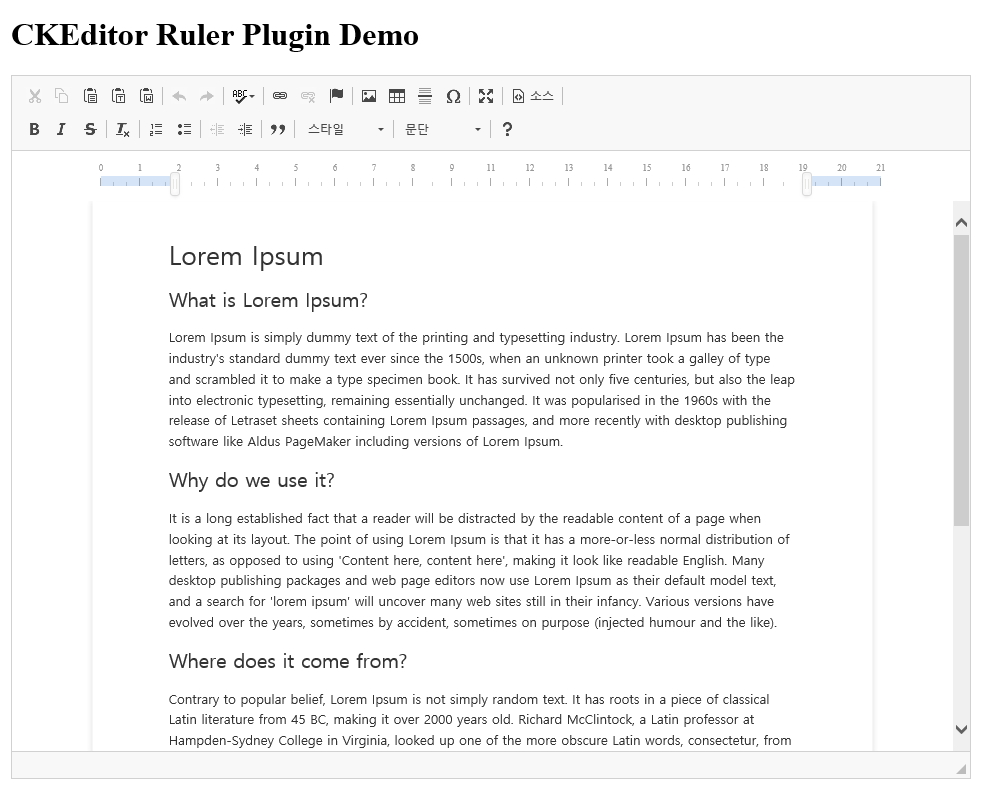Click the Cut scissors icon

35,96
